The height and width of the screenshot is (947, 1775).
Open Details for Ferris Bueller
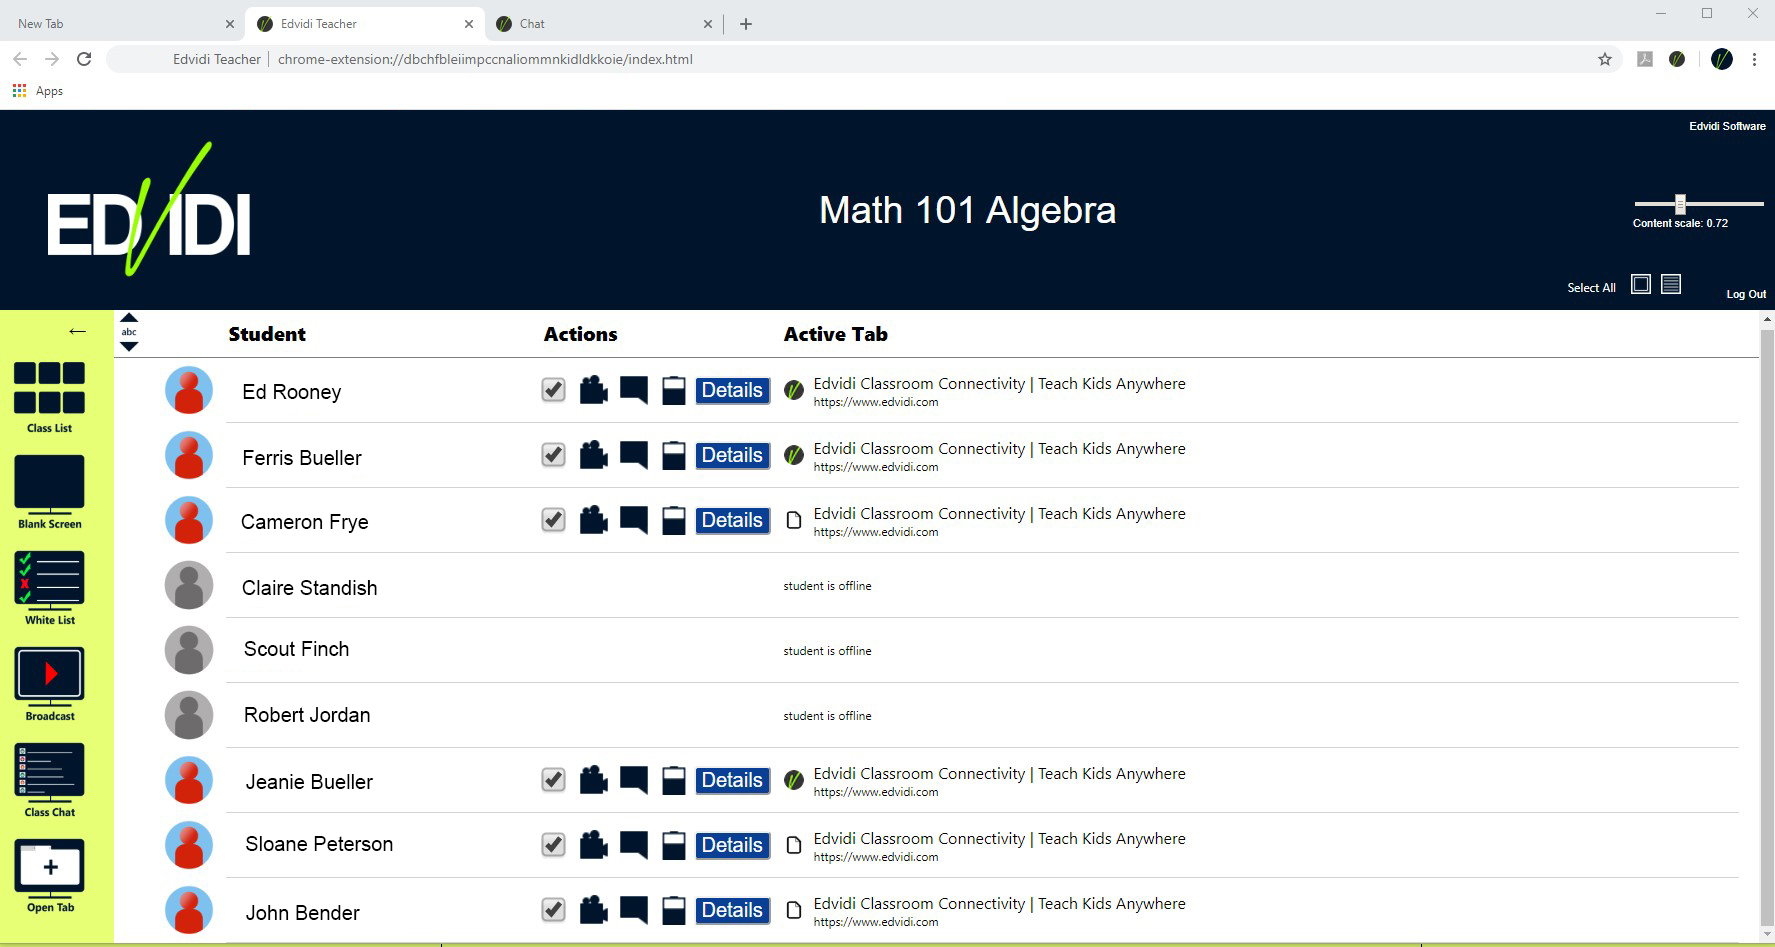[x=733, y=455]
